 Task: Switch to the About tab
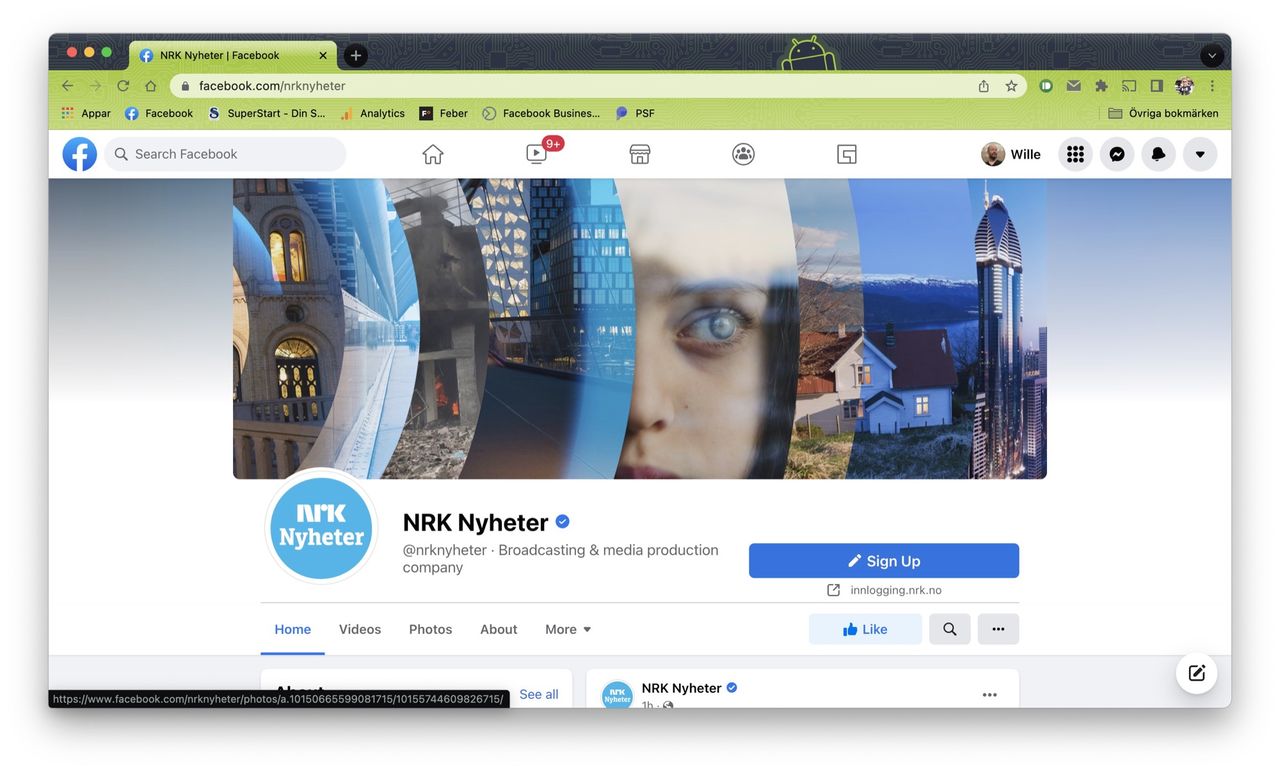498,629
